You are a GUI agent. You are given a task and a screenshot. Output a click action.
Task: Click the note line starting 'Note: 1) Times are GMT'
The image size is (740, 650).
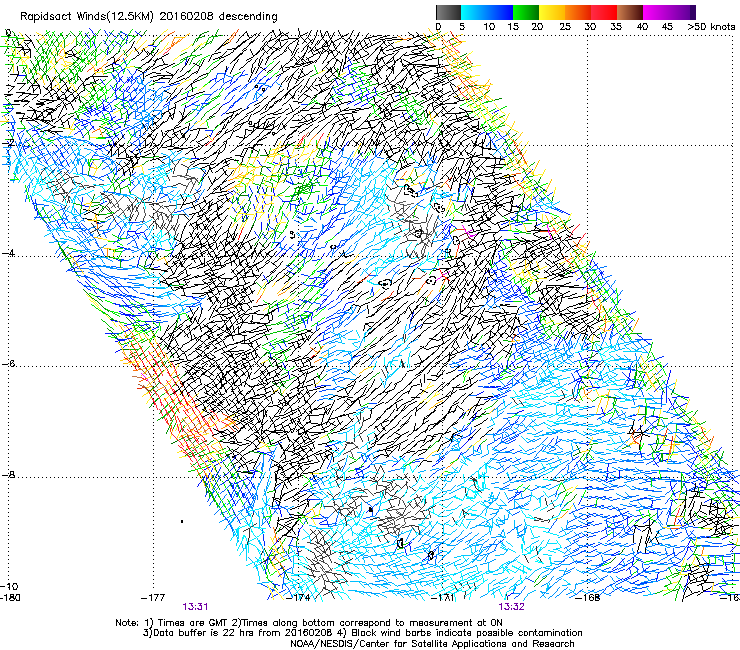[309, 623]
